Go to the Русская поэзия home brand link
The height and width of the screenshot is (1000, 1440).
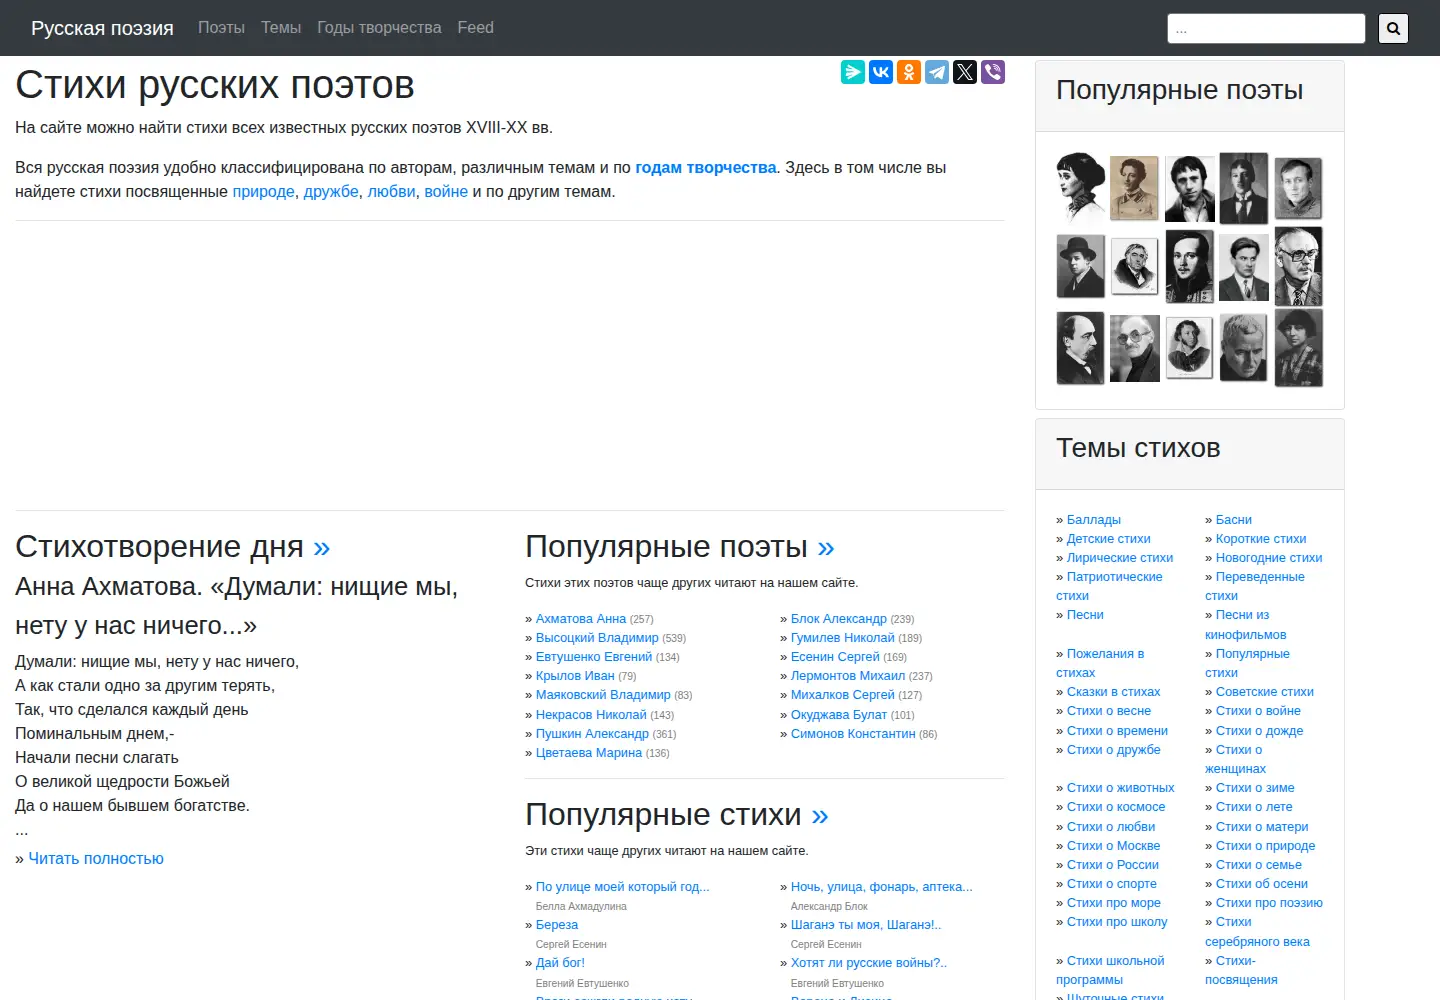[102, 28]
